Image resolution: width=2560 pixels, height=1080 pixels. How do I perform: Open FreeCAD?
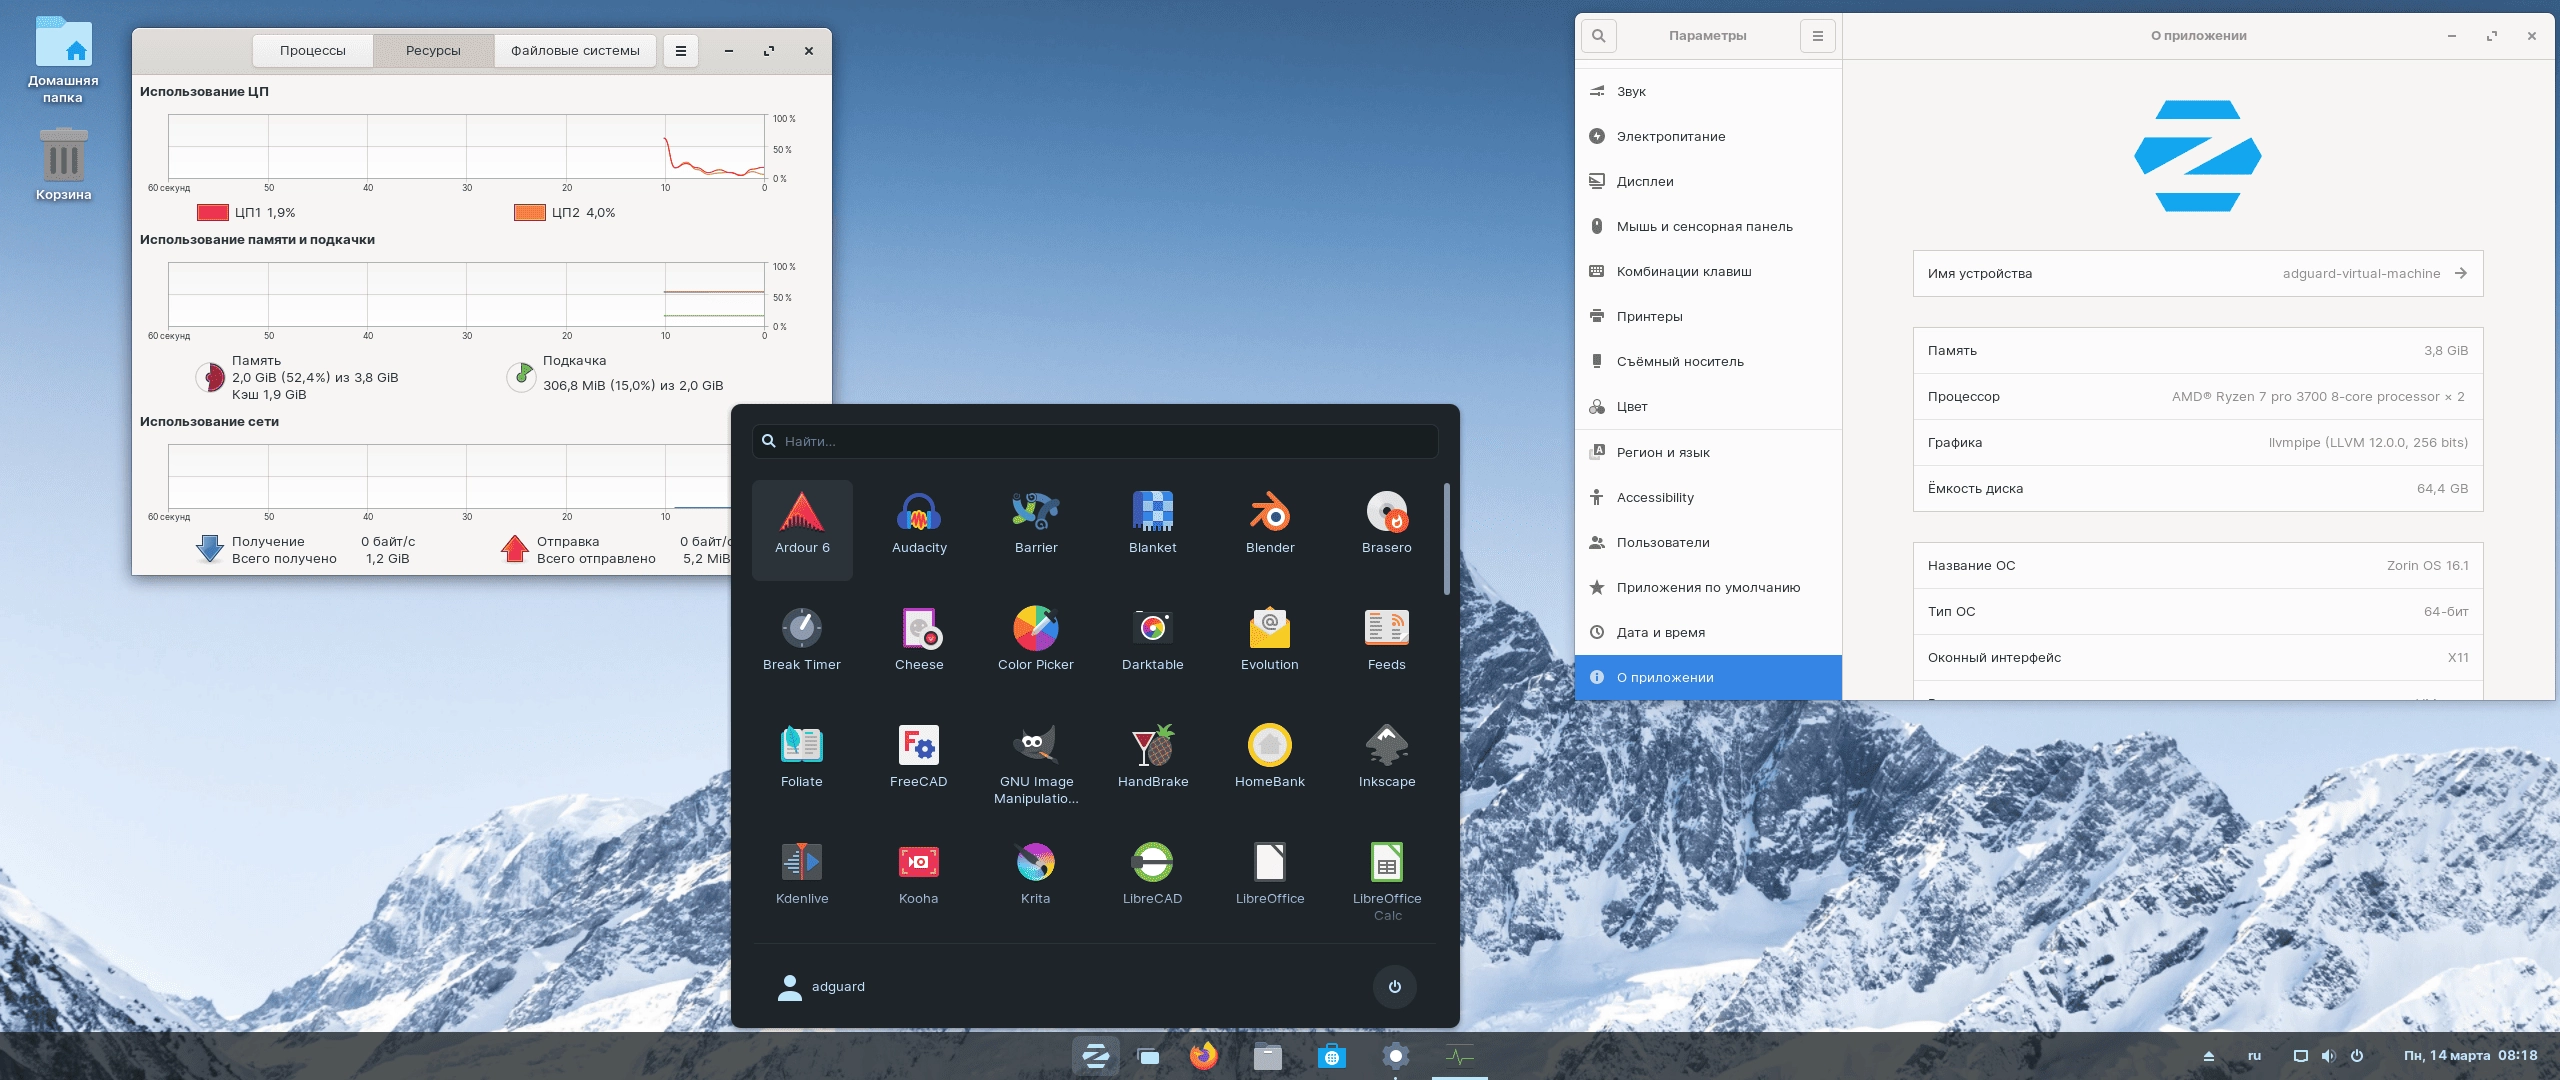[919, 763]
